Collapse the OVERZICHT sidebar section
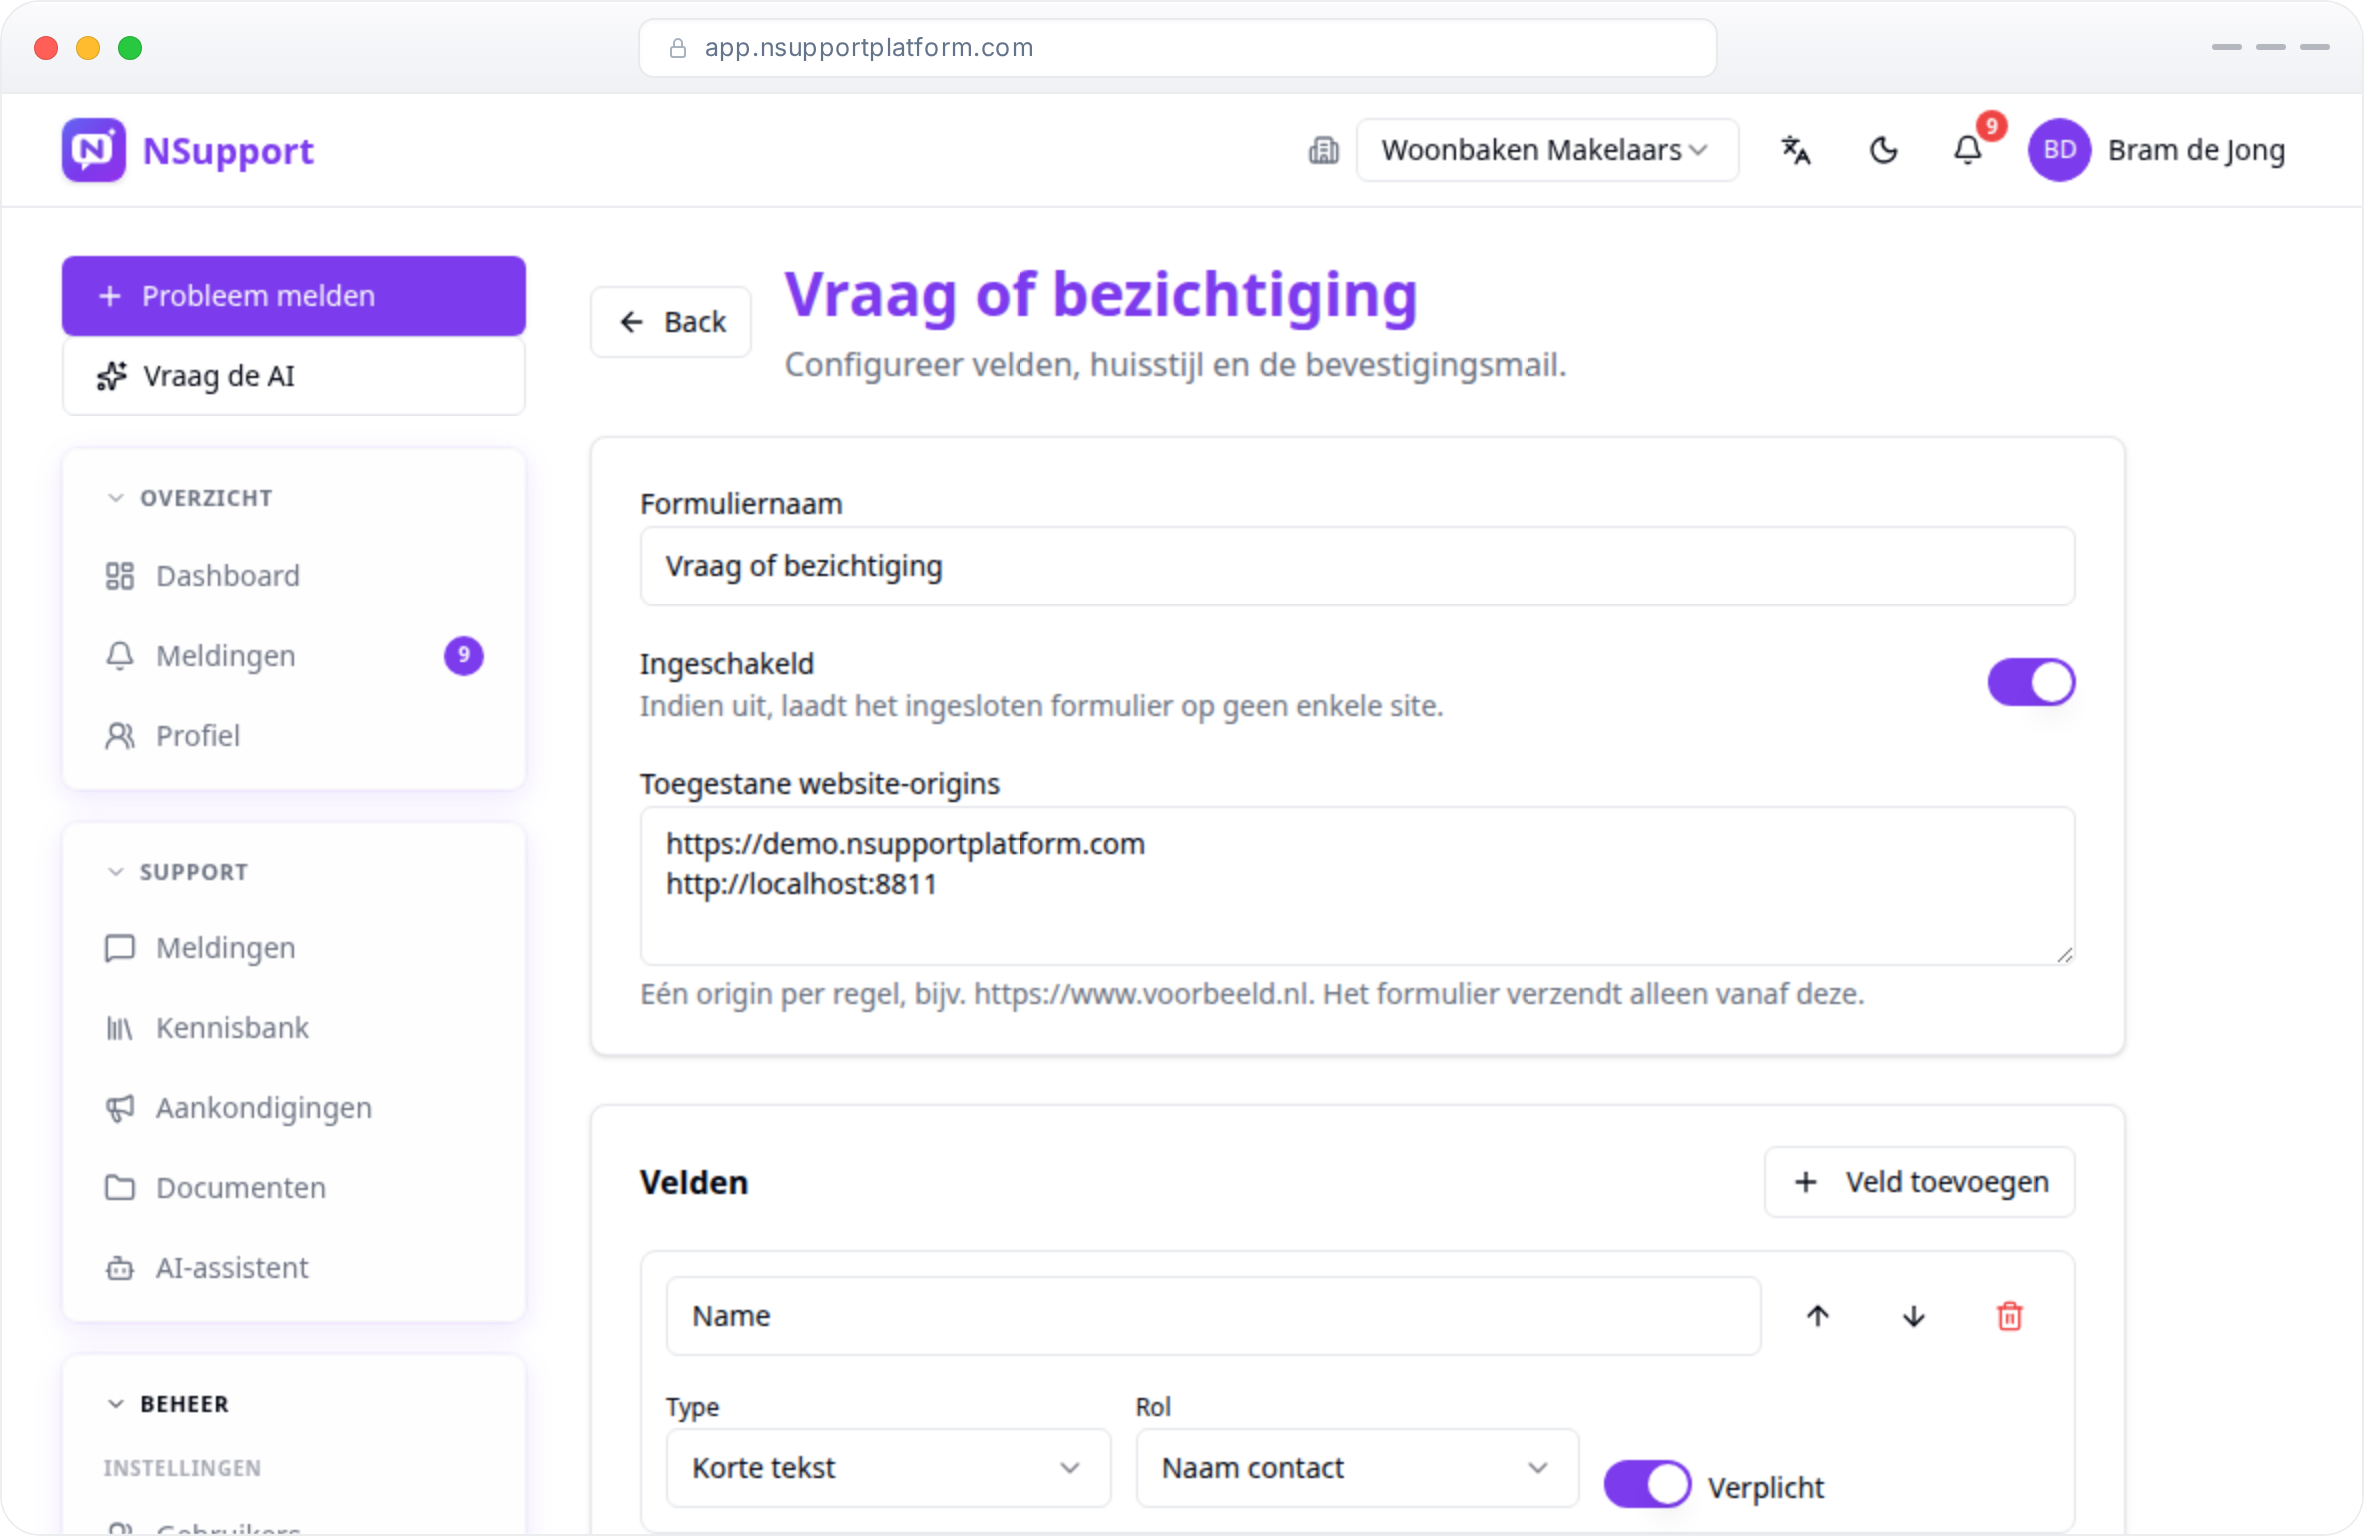This screenshot has height=1536, width=2364. tap(190, 498)
